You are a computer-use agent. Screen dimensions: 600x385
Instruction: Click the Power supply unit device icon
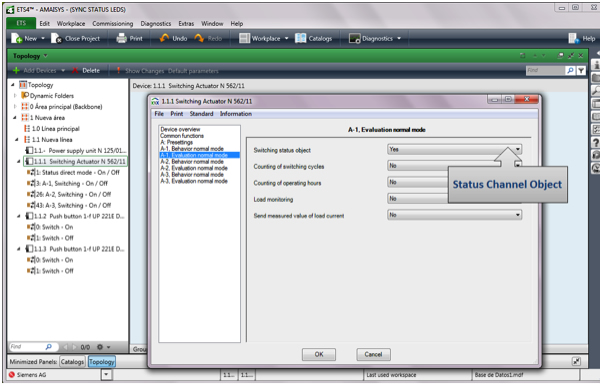coord(29,150)
